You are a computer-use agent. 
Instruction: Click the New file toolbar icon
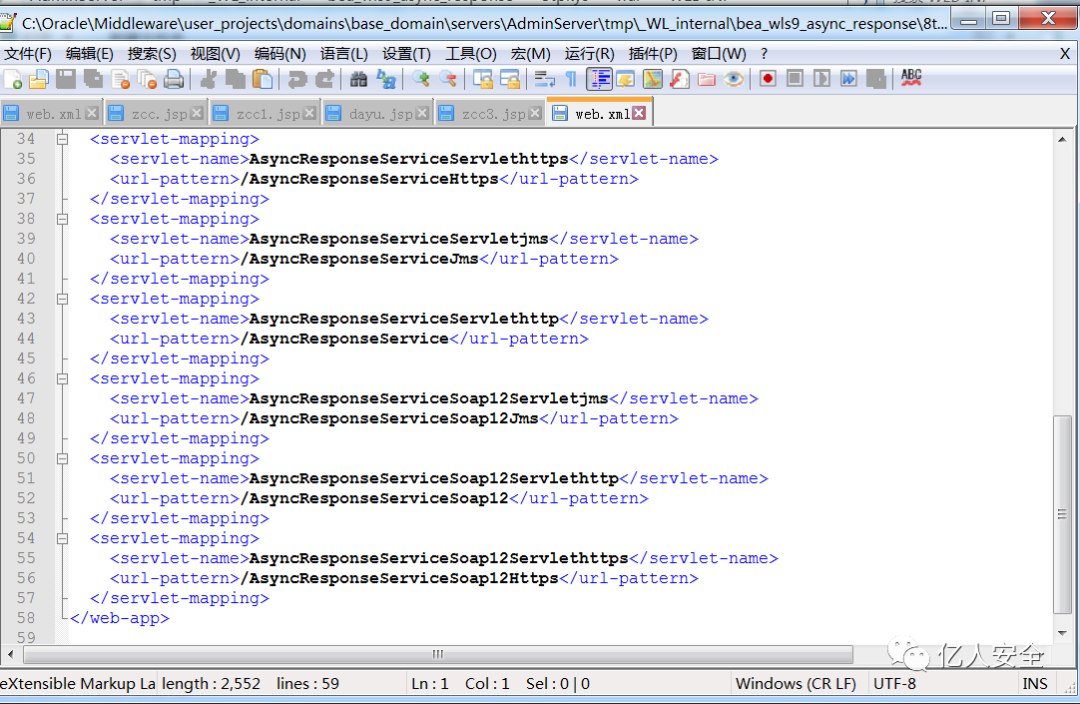pos(12,79)
